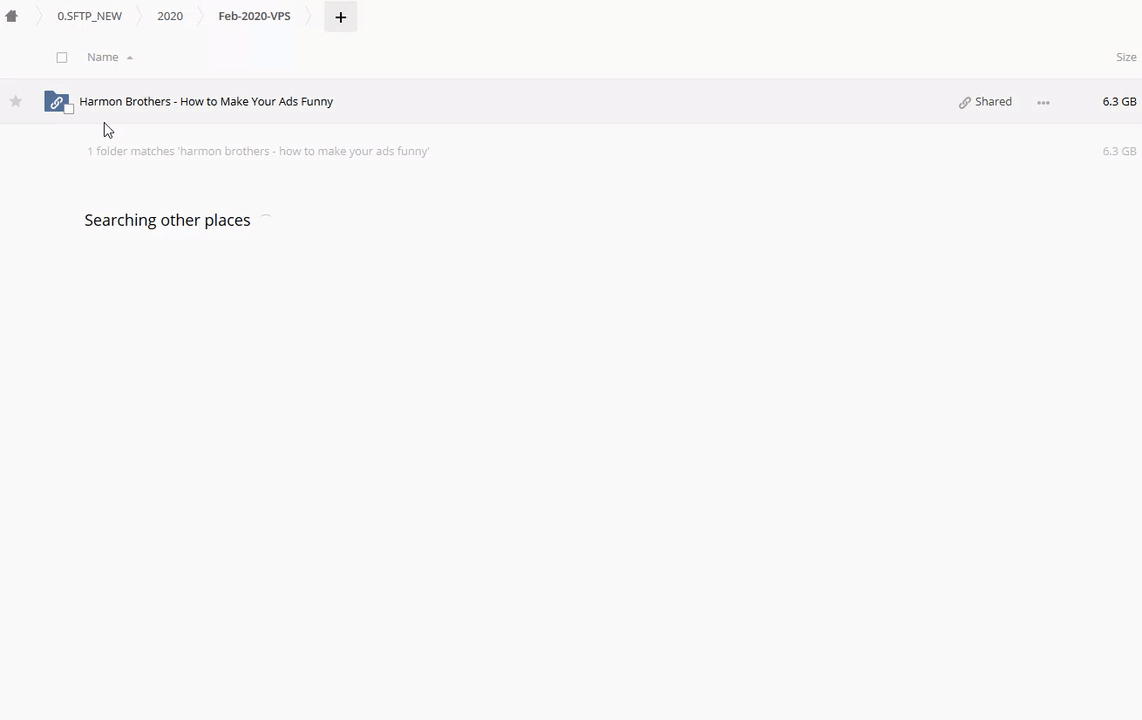Toggle the Name sort direction arrow
1142x720 pixels.
pos(130,58)
